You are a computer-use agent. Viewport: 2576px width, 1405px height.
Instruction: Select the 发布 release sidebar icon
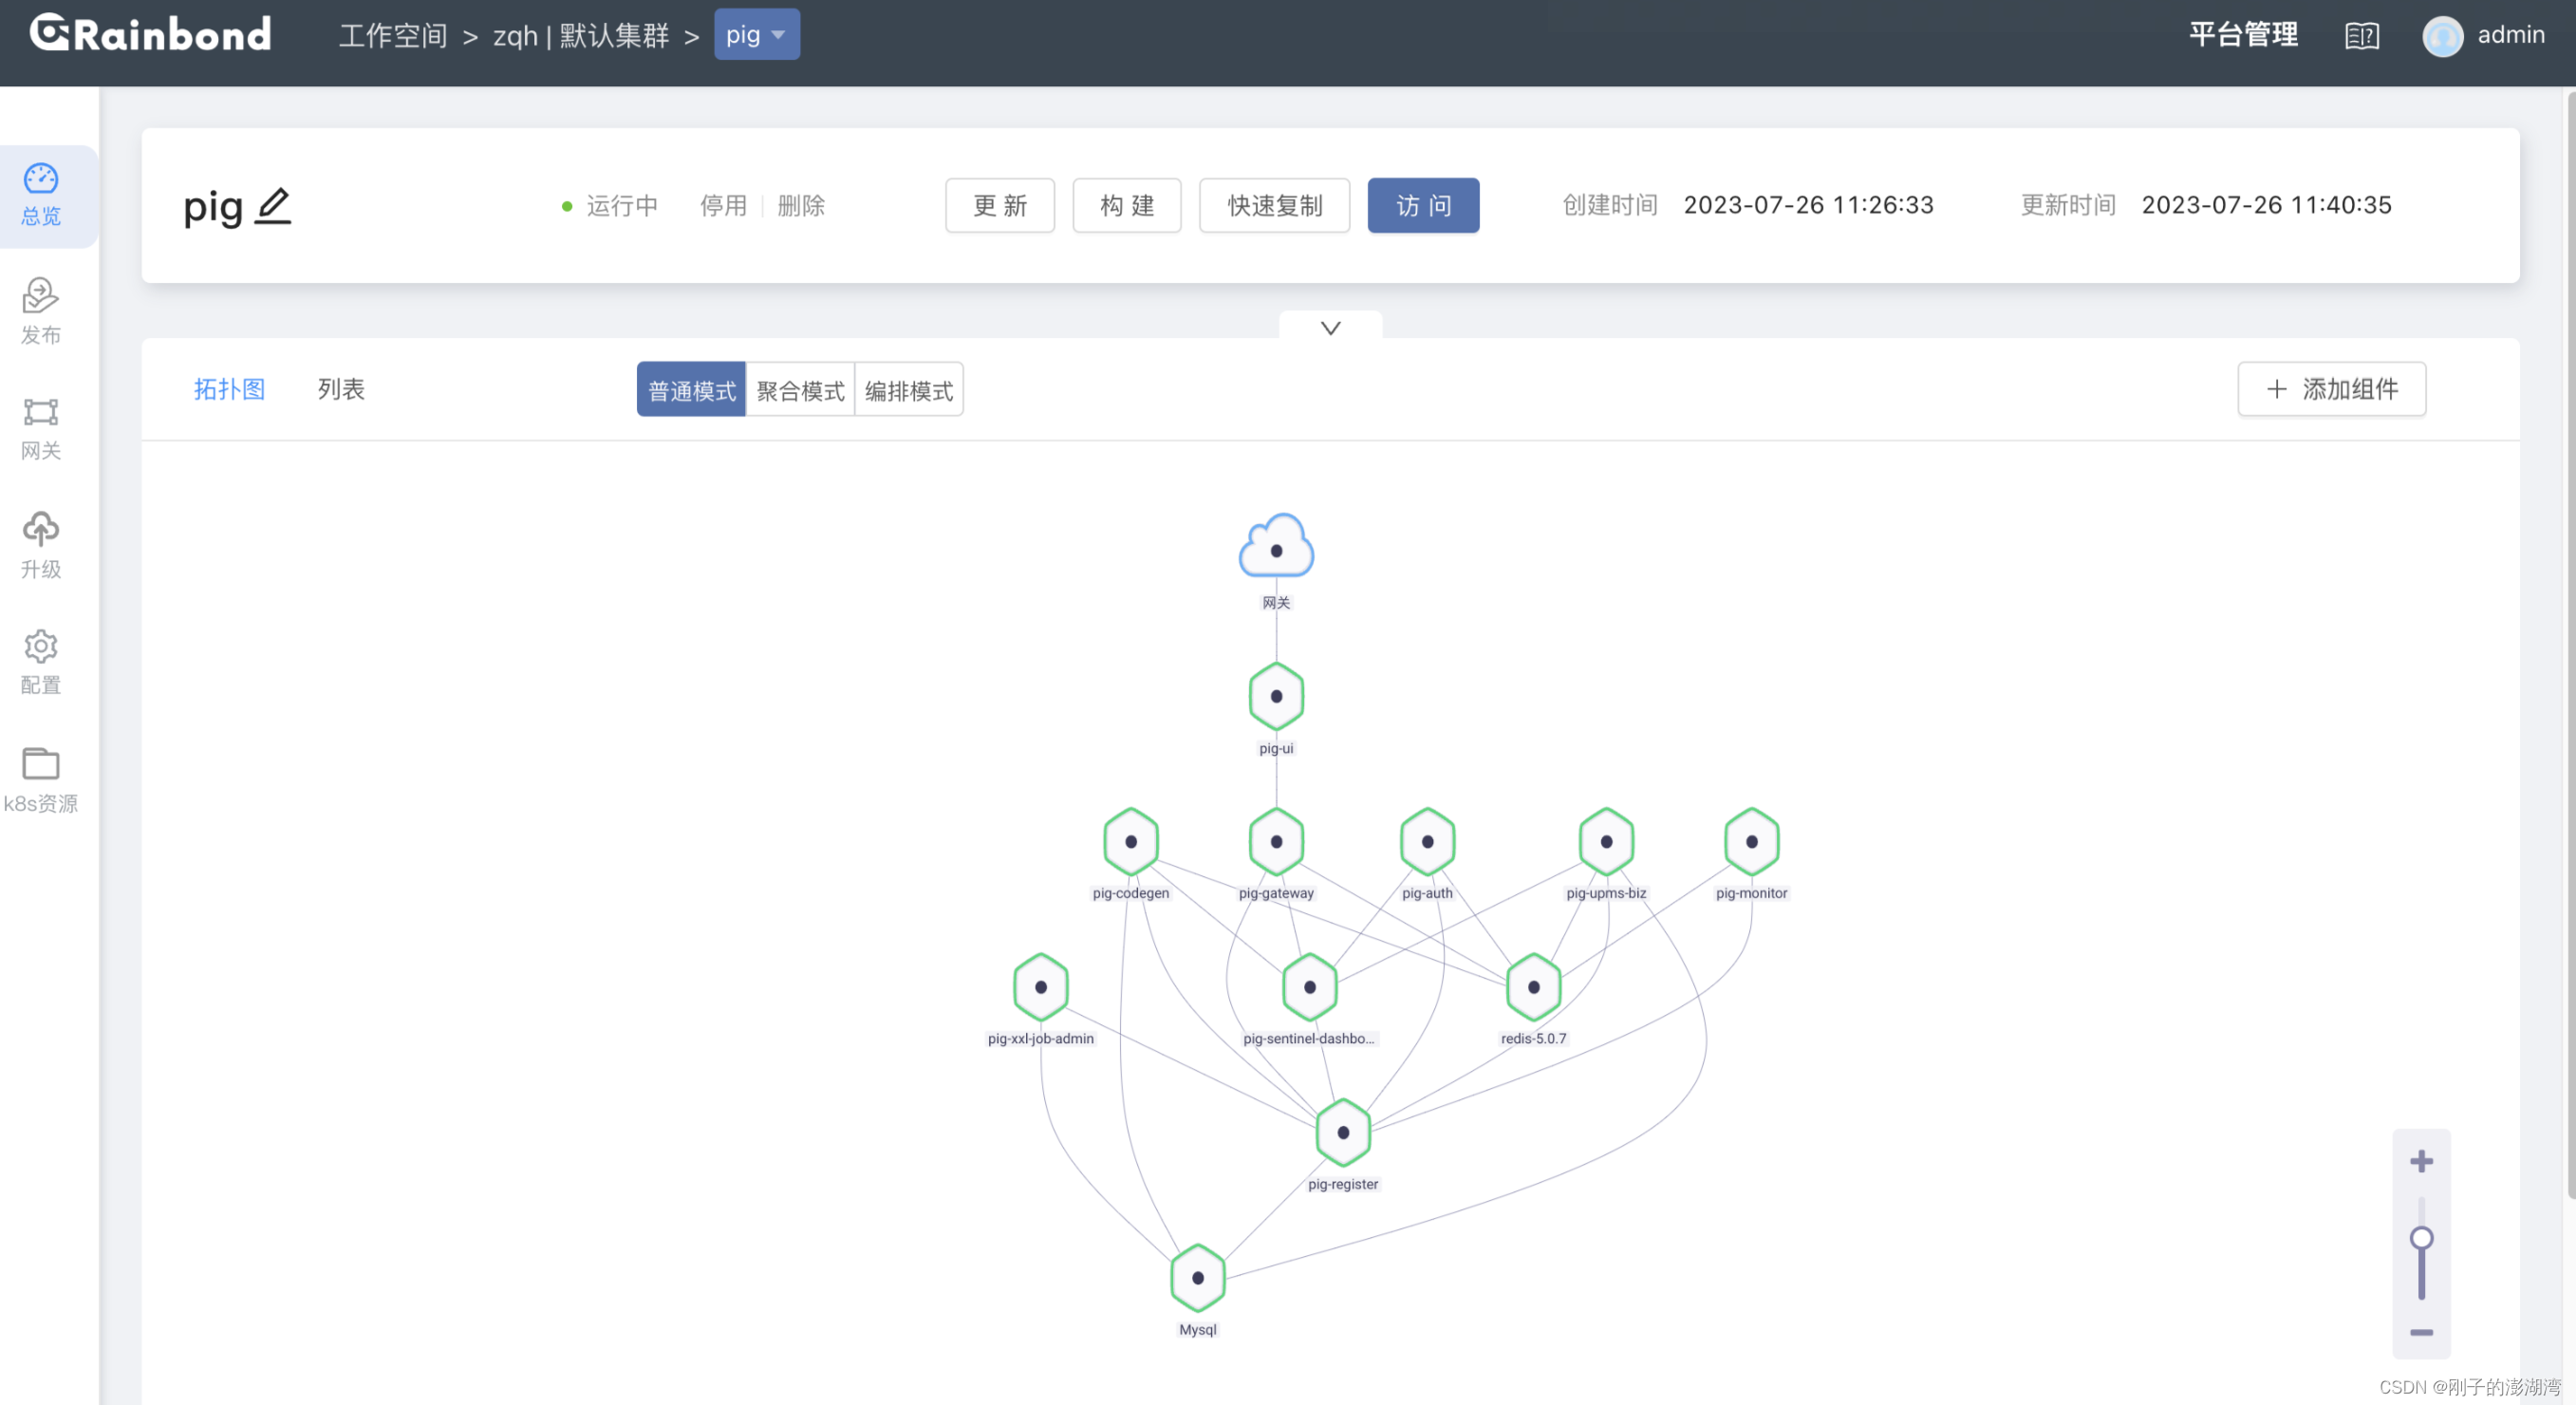40,312
